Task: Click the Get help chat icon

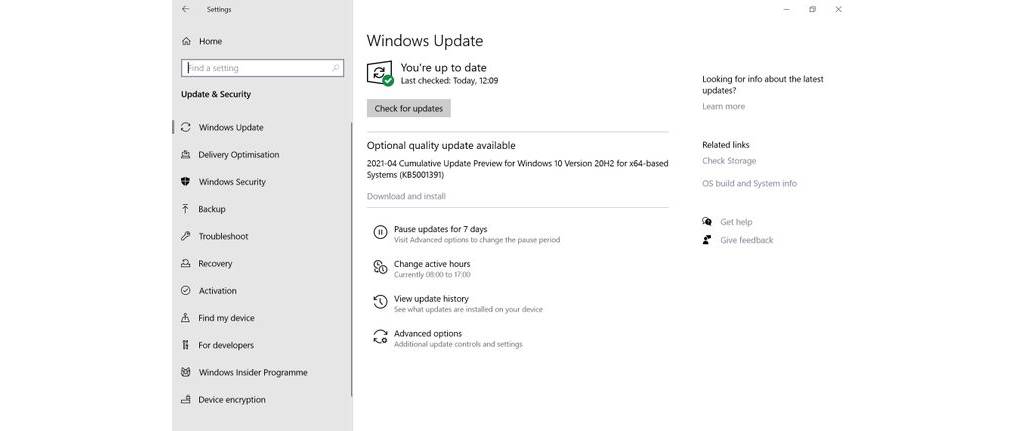Action: (707, 222)
